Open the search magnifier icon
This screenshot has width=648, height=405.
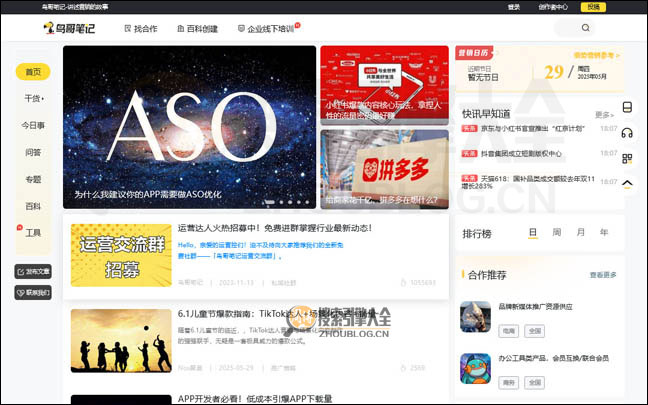[x=585, y=28]
